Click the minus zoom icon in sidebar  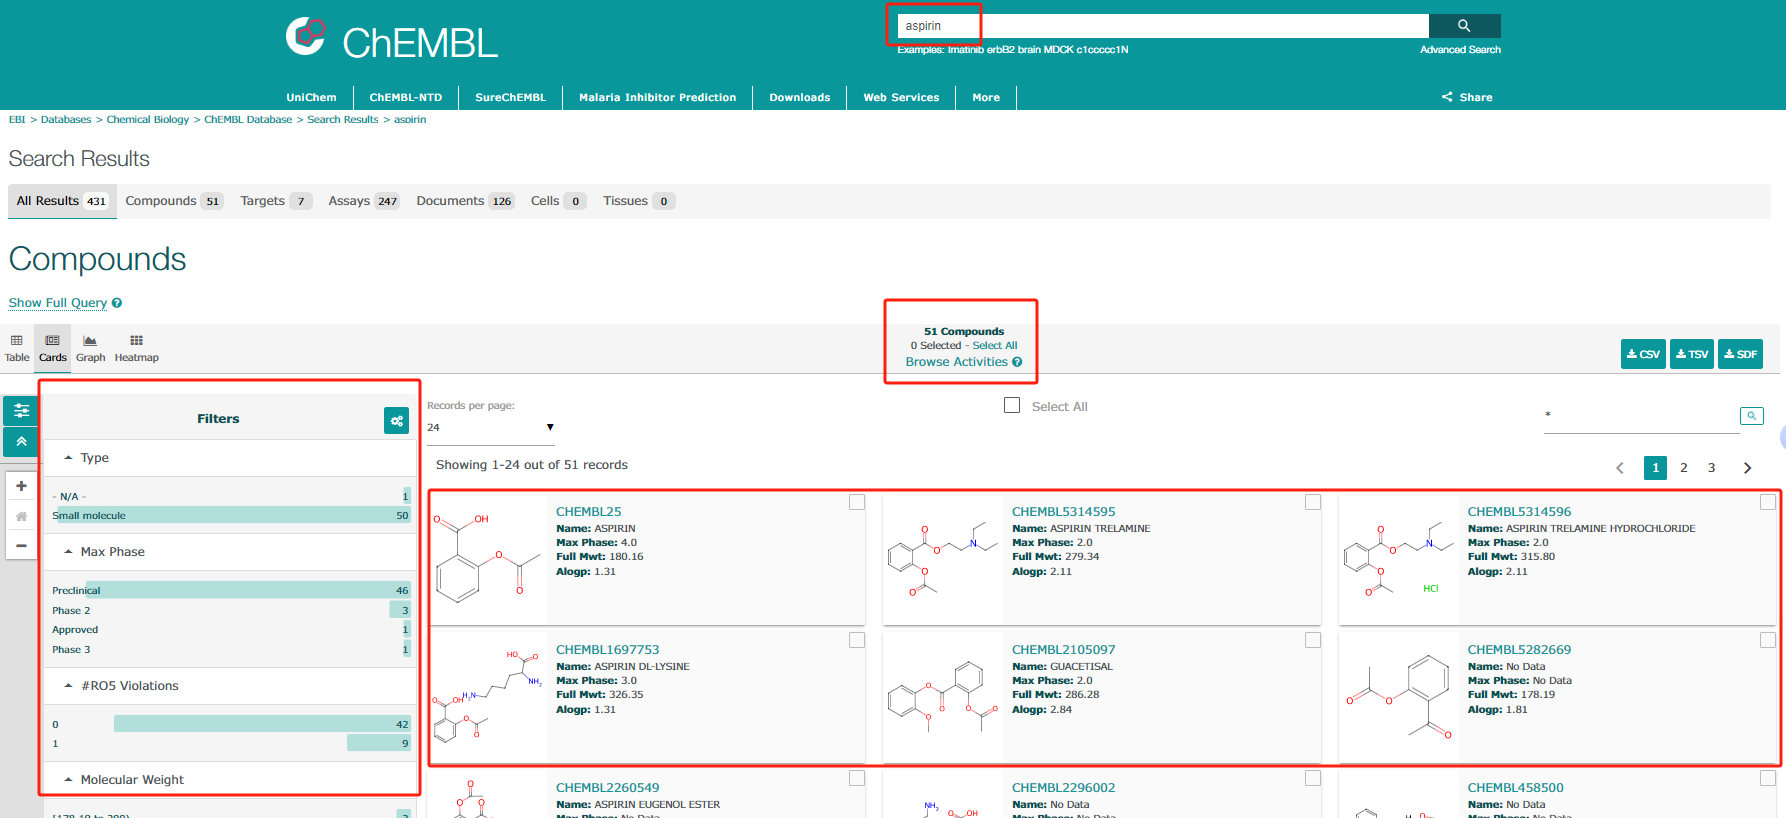(x=21, y=546)
